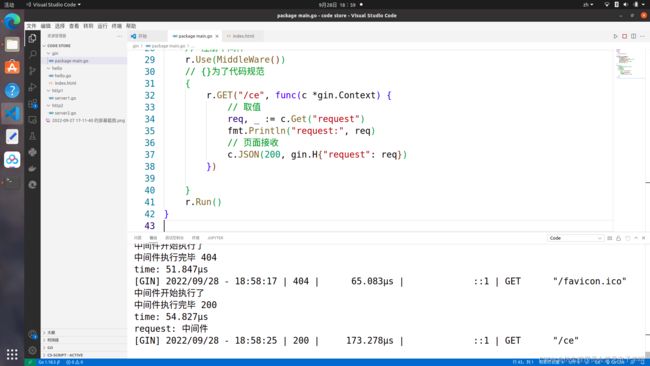Open Ubuntu Software from the dock
Screen dimensions: 650x366
click(x=12, y=67)
